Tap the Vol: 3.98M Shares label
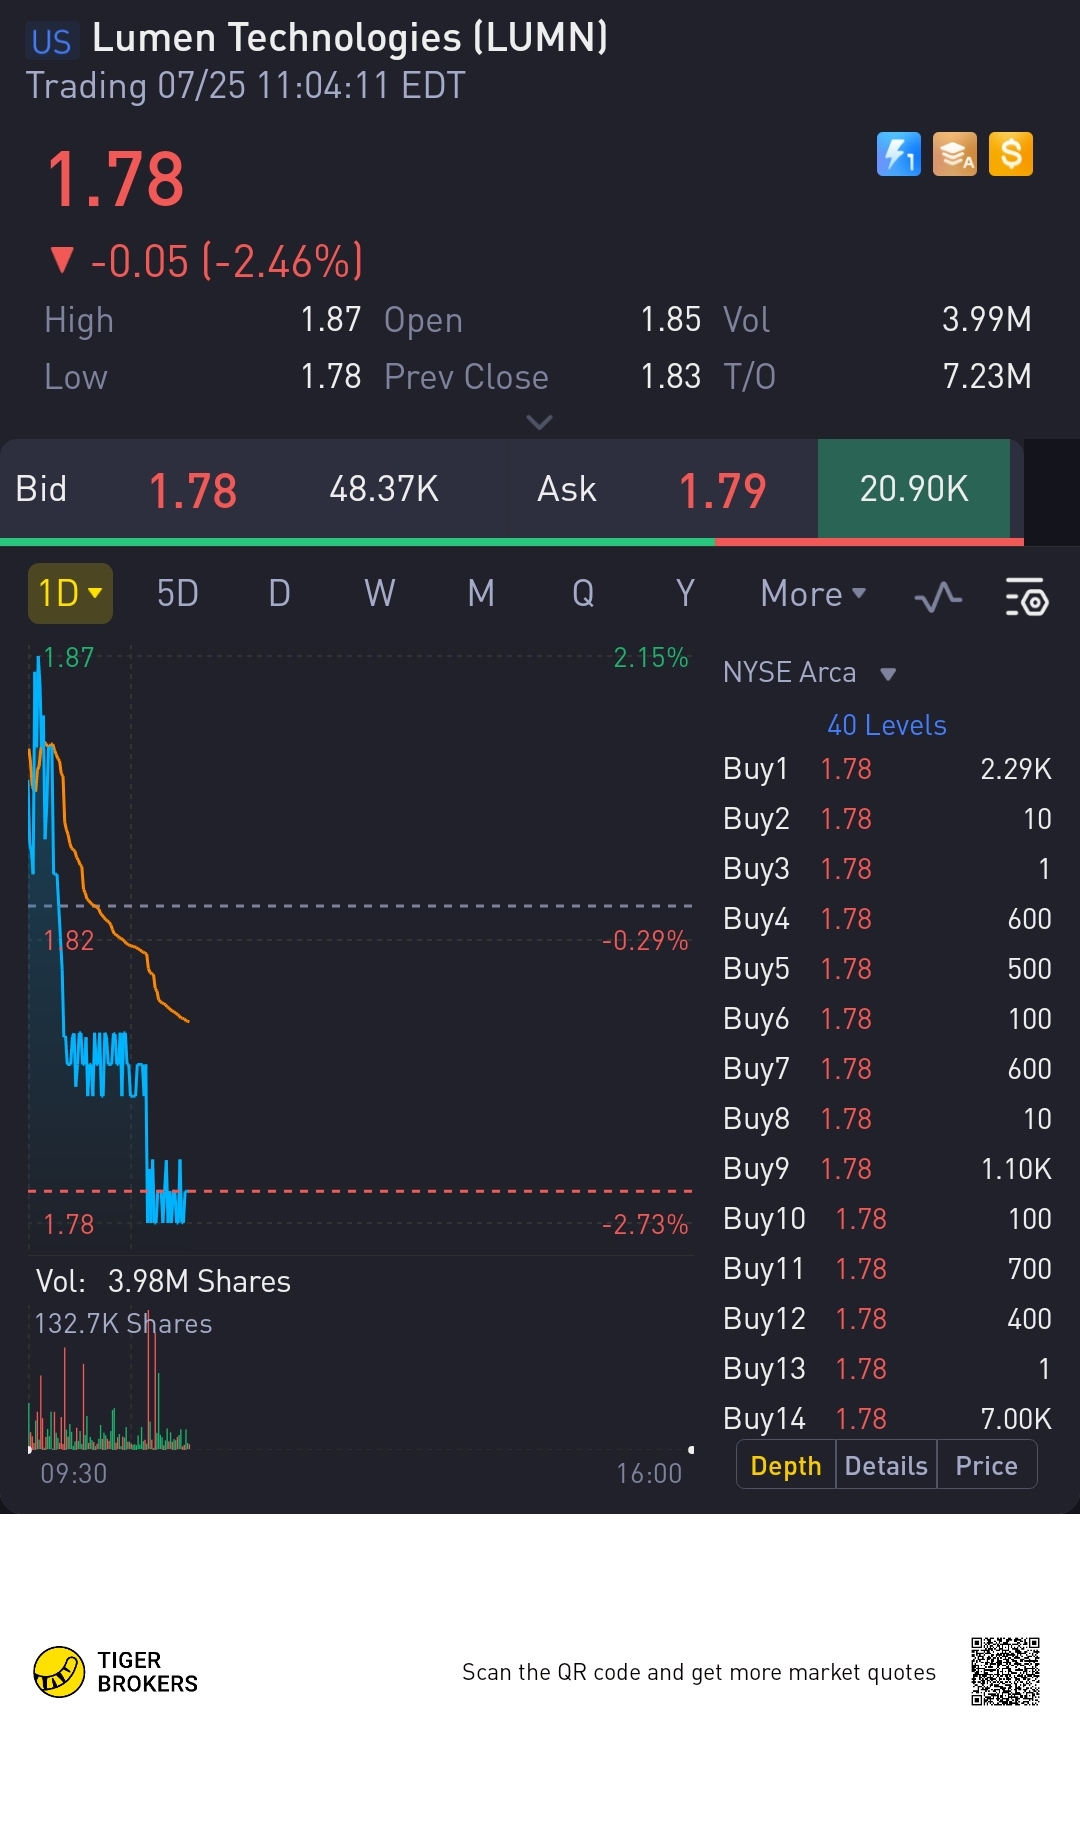 [x=163, y=1282]
